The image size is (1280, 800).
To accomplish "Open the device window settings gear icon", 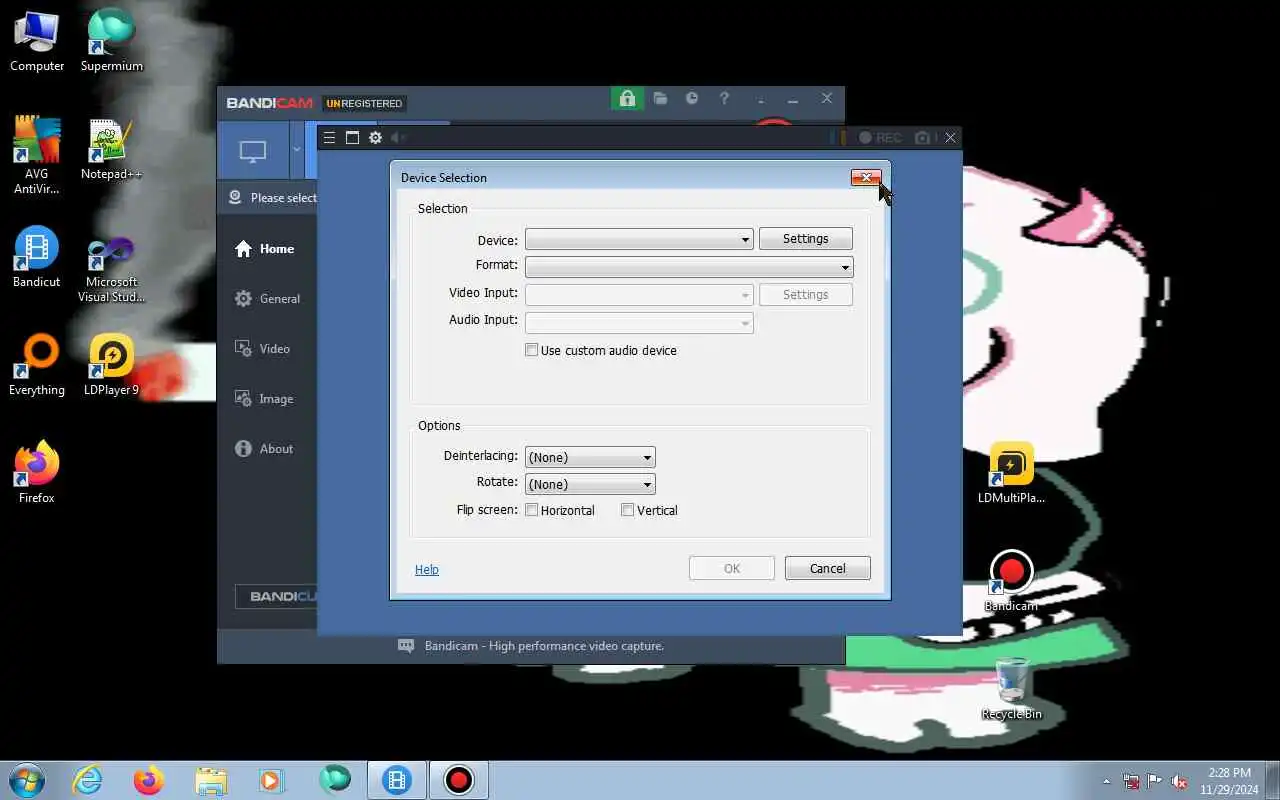I will pos(375,138).
